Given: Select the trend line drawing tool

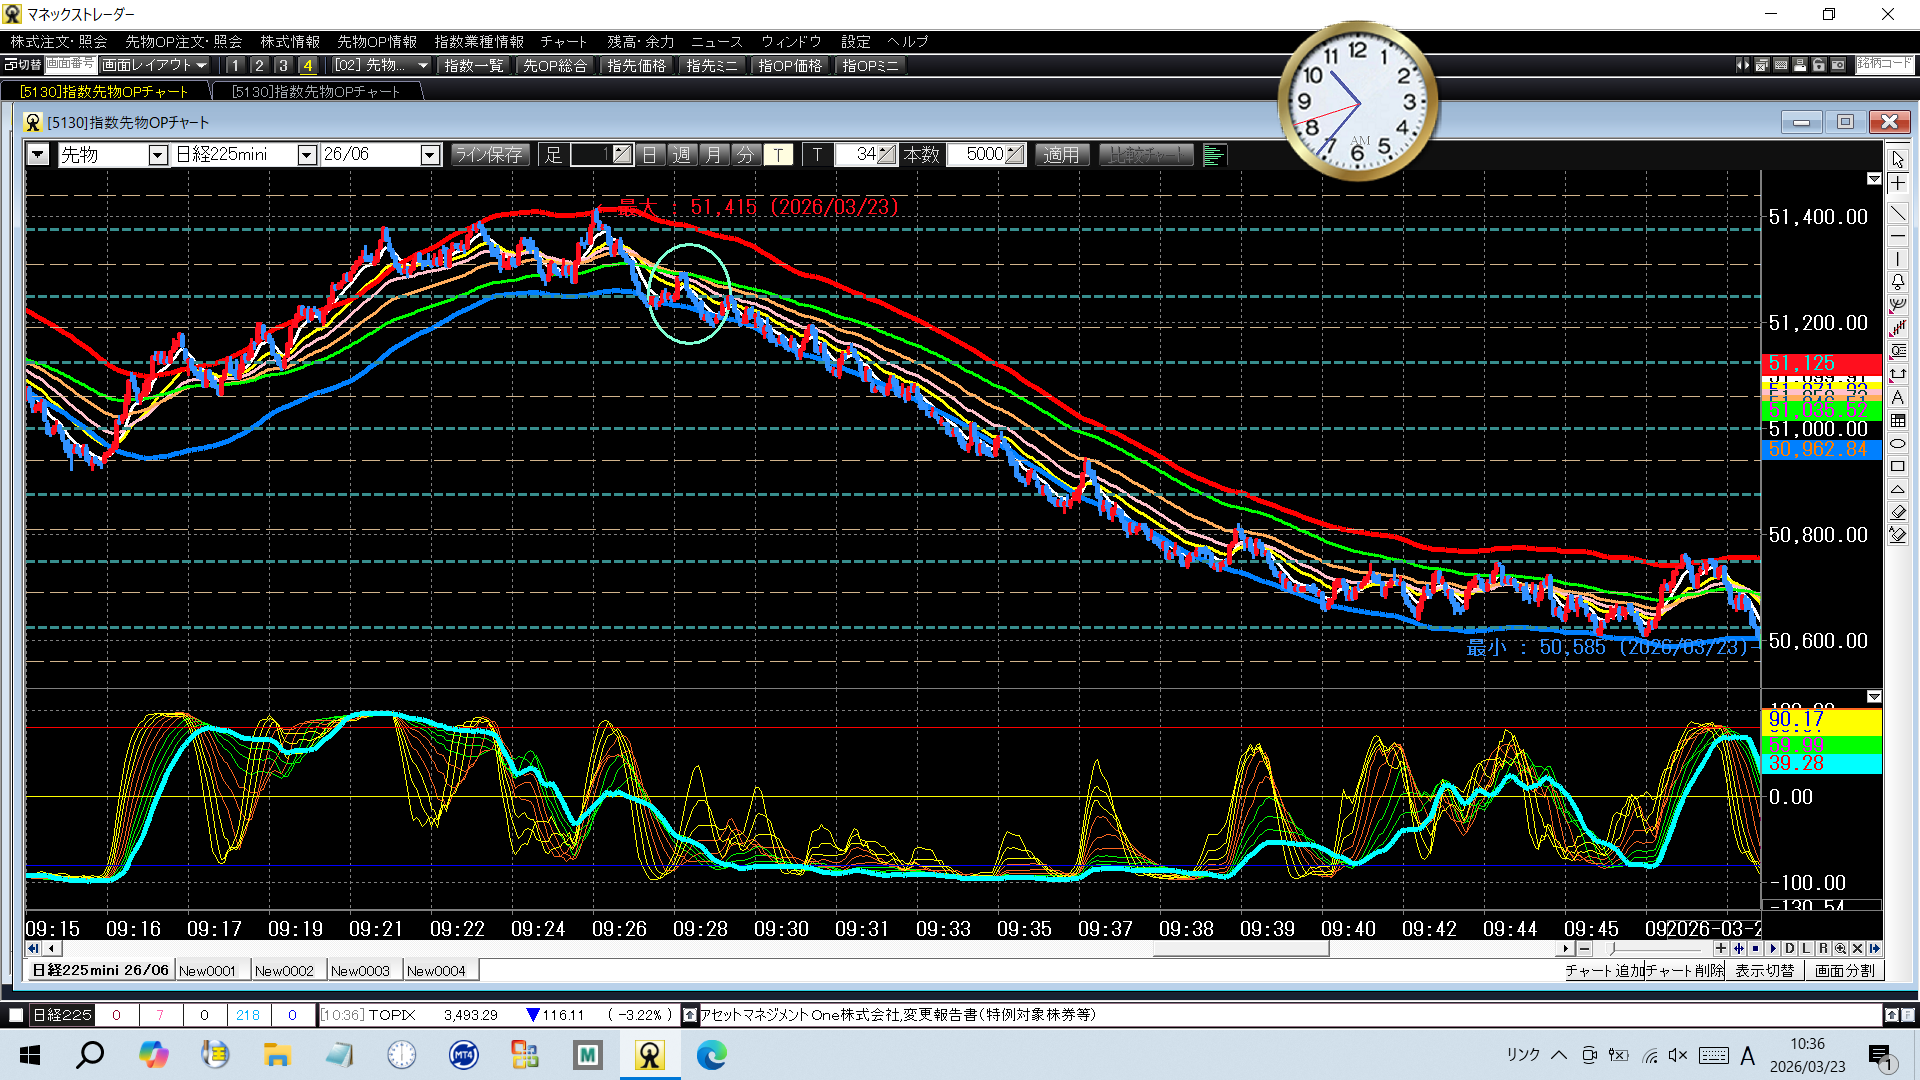Looking at the screenshot, I should click(1897, 213).
